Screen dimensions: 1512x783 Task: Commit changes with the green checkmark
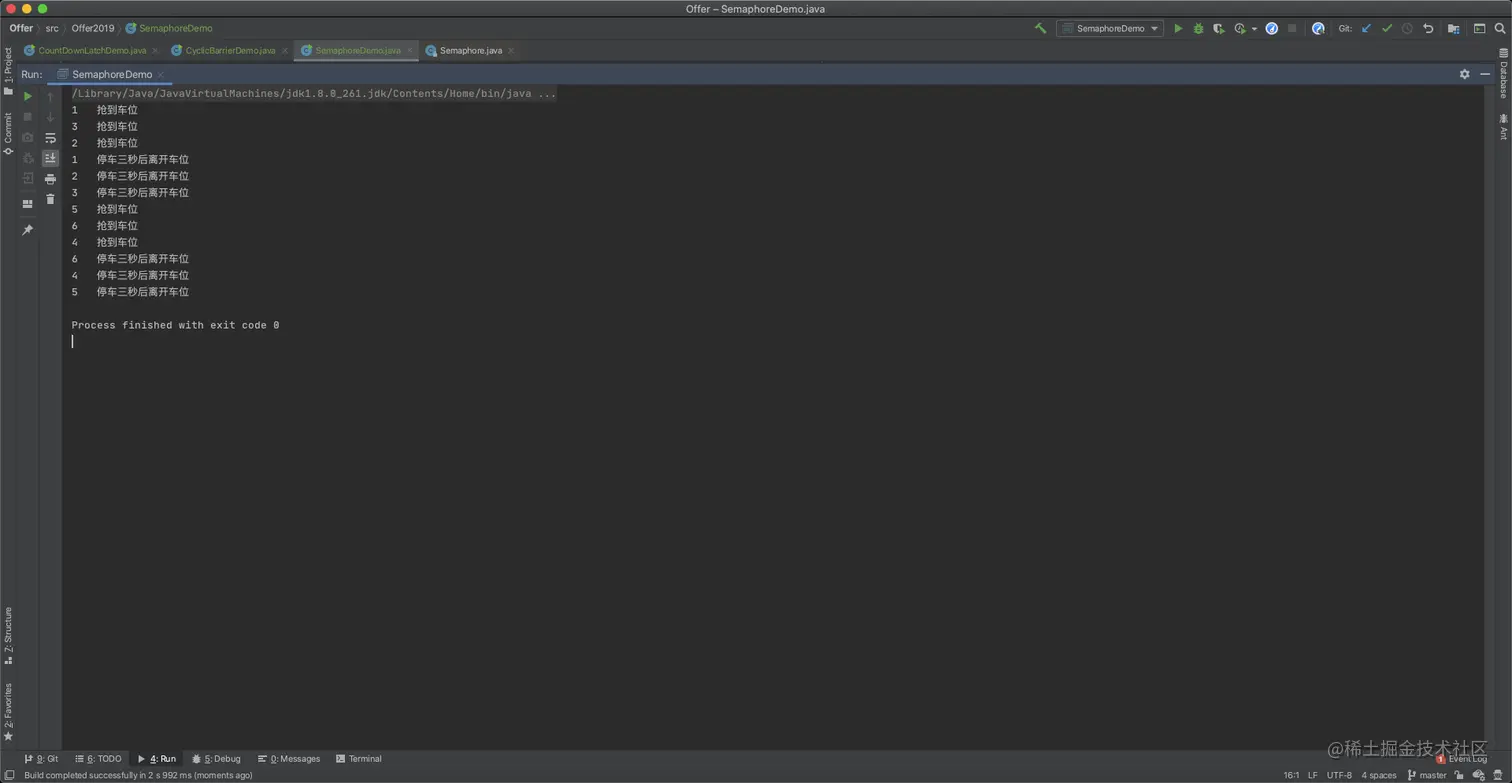coord(1387,28)
